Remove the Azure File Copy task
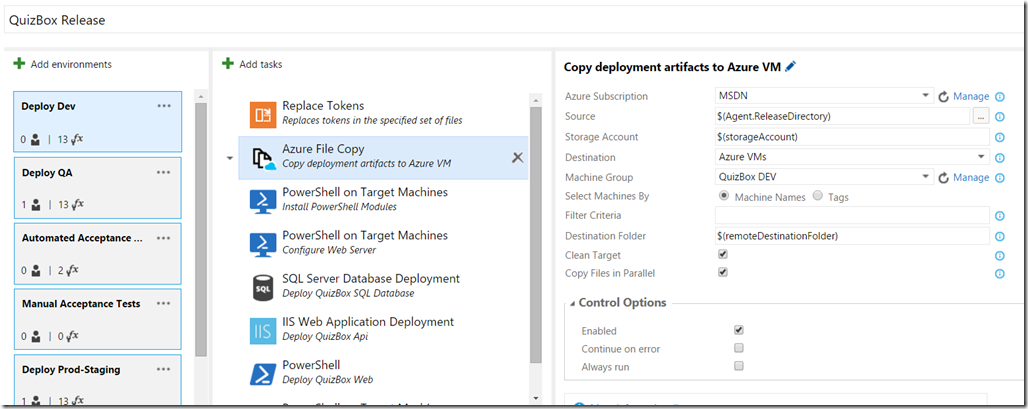This screenshot has width=1028, height=409. click(518, 157)
